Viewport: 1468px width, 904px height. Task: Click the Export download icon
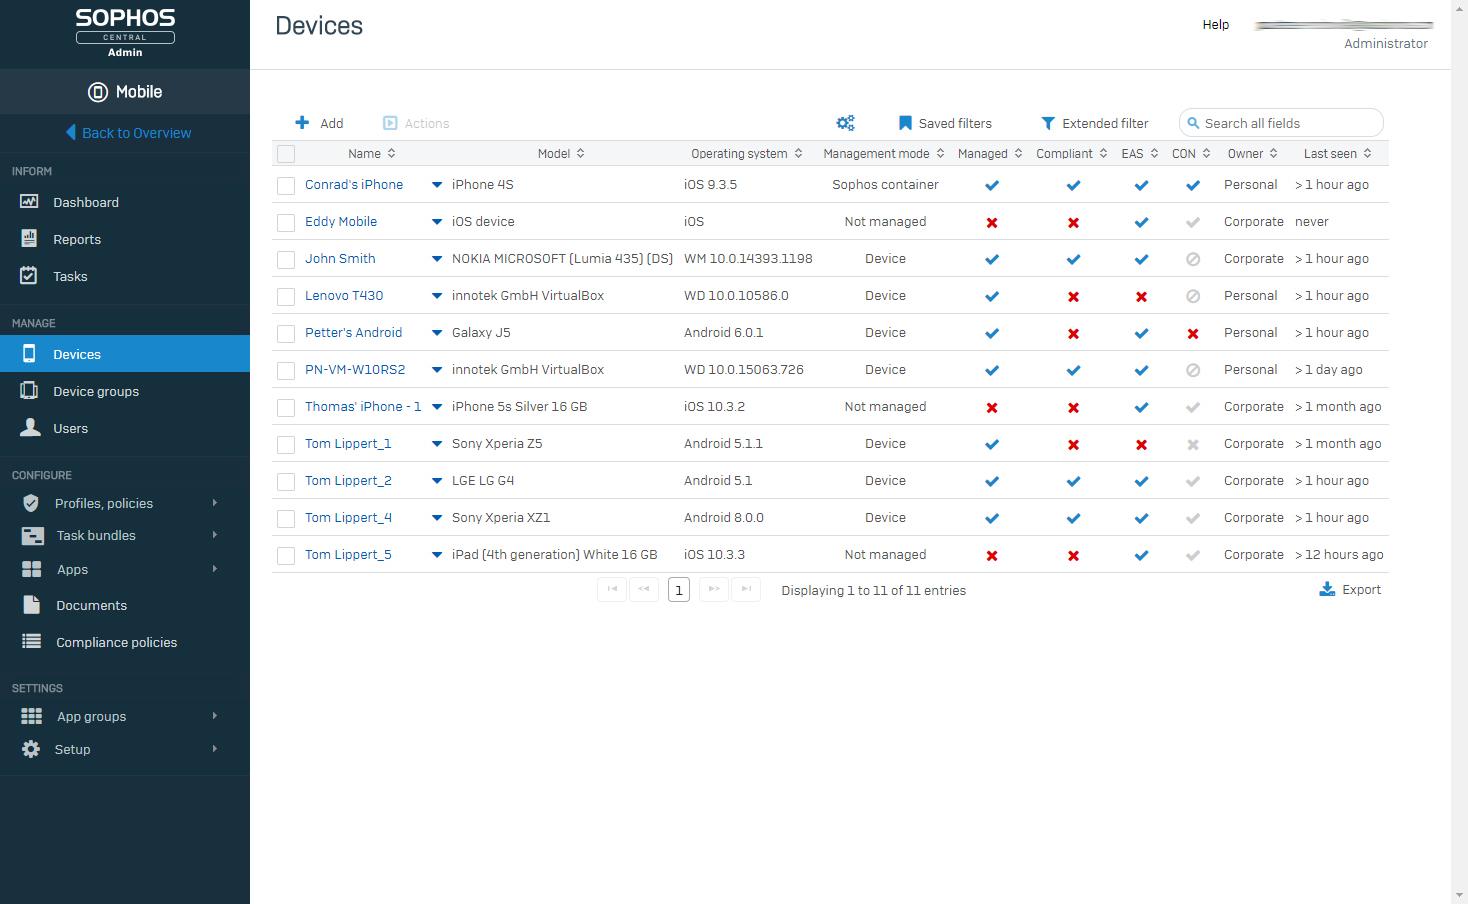coord(1327,589)
